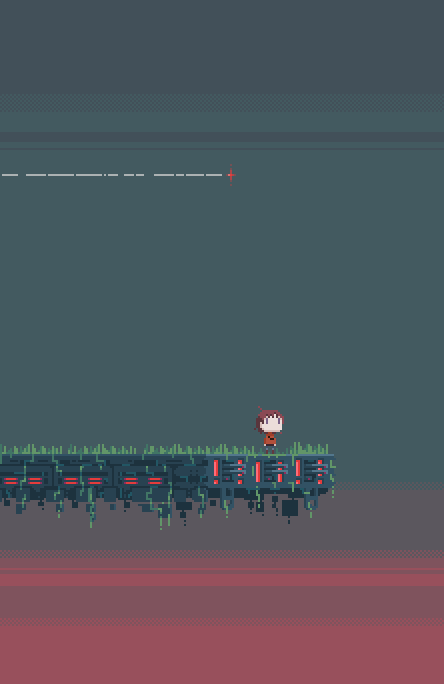Viewport: 444px width, 684px height.
Task: Click the rightmost panel's tall red bar
Action: click(x=298, y=472)
